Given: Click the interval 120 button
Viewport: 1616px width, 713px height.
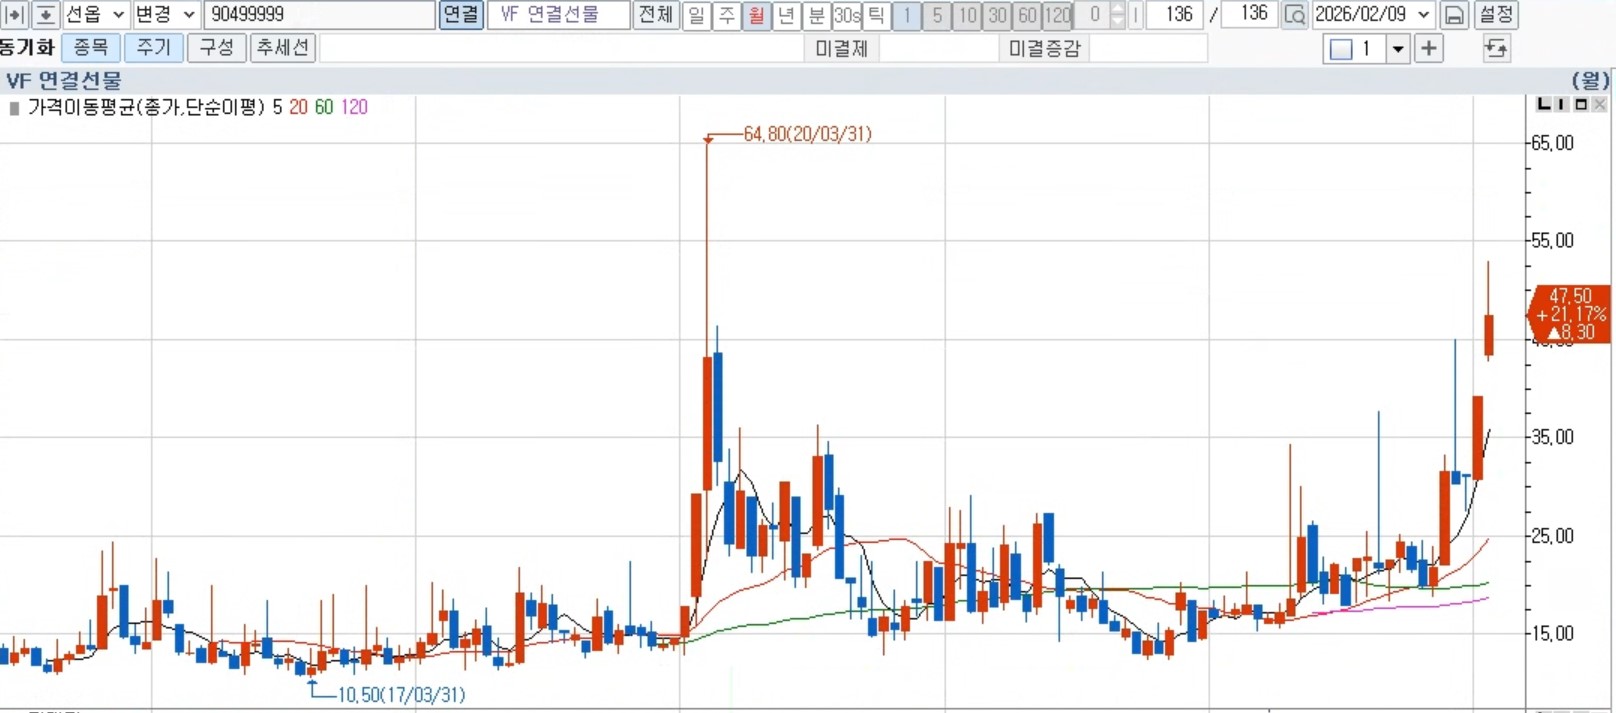Looking at the screenshot, I should click(1058, 15).
